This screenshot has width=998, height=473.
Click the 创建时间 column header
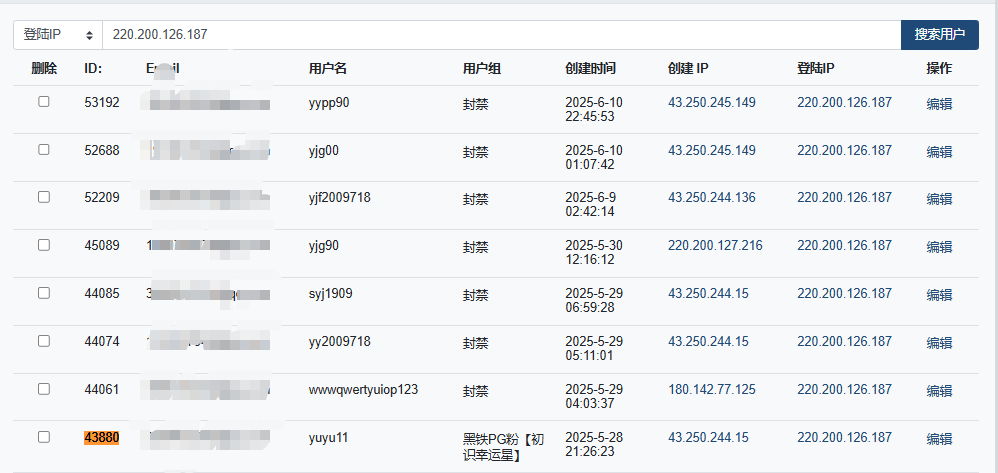coord(591,69)
